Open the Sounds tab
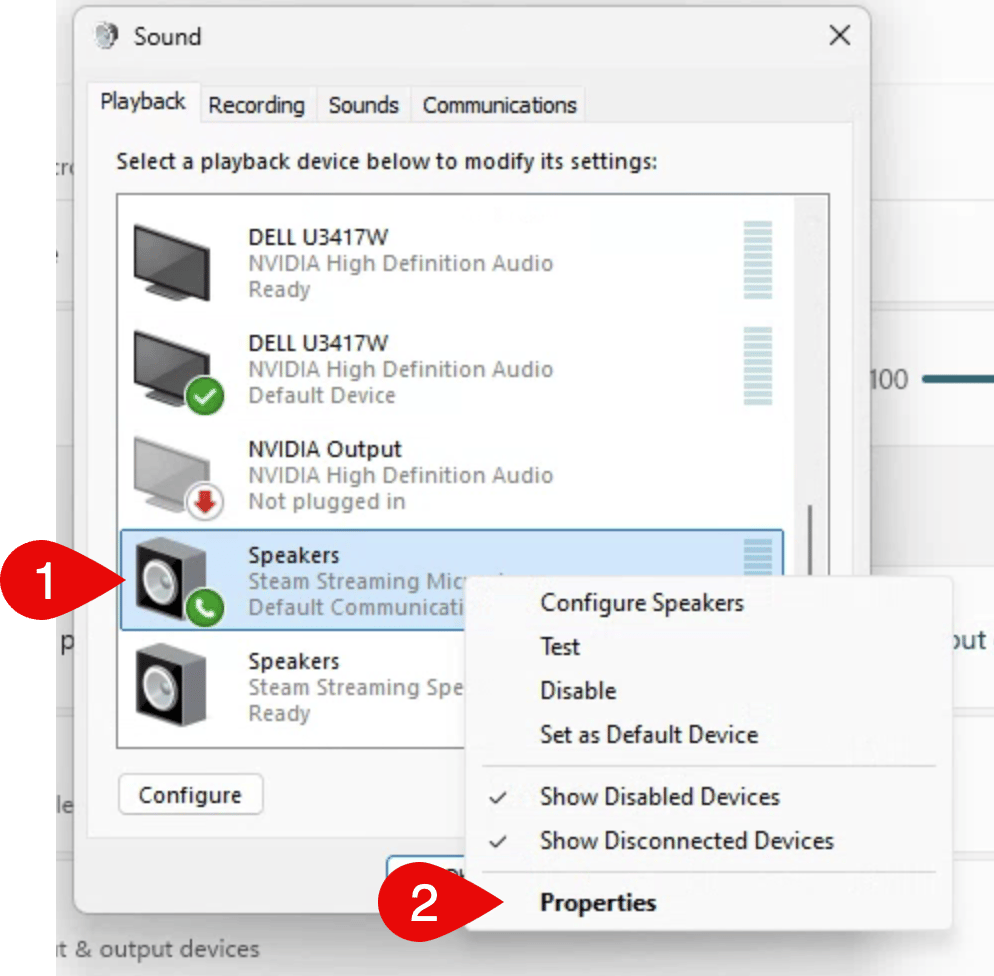 pyautogui.click(x=363, y=105)
